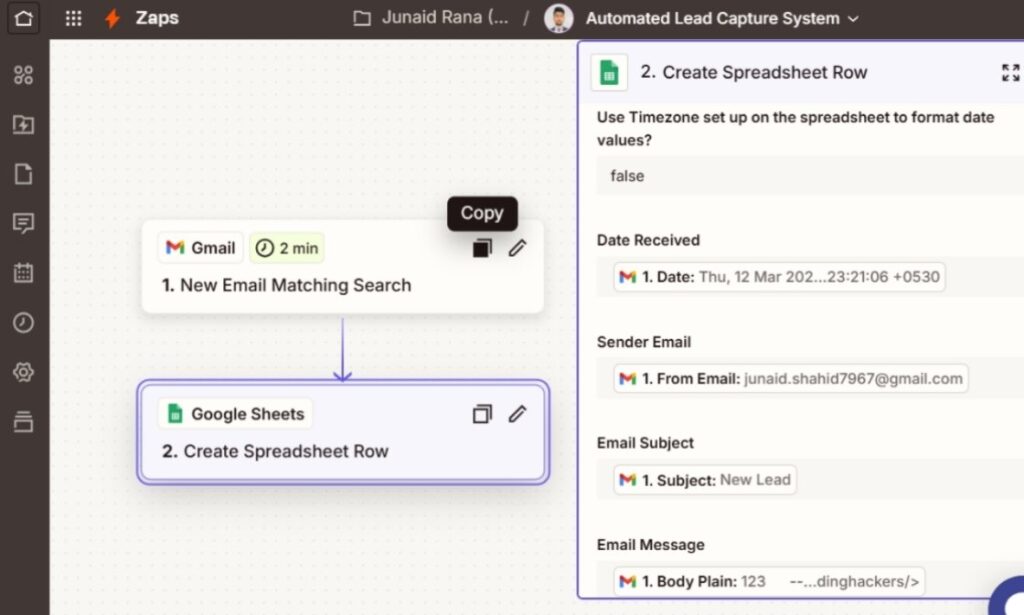Rename the Gmail step with pencil icon
The image size is (1024, 615).
click(517, 248)
